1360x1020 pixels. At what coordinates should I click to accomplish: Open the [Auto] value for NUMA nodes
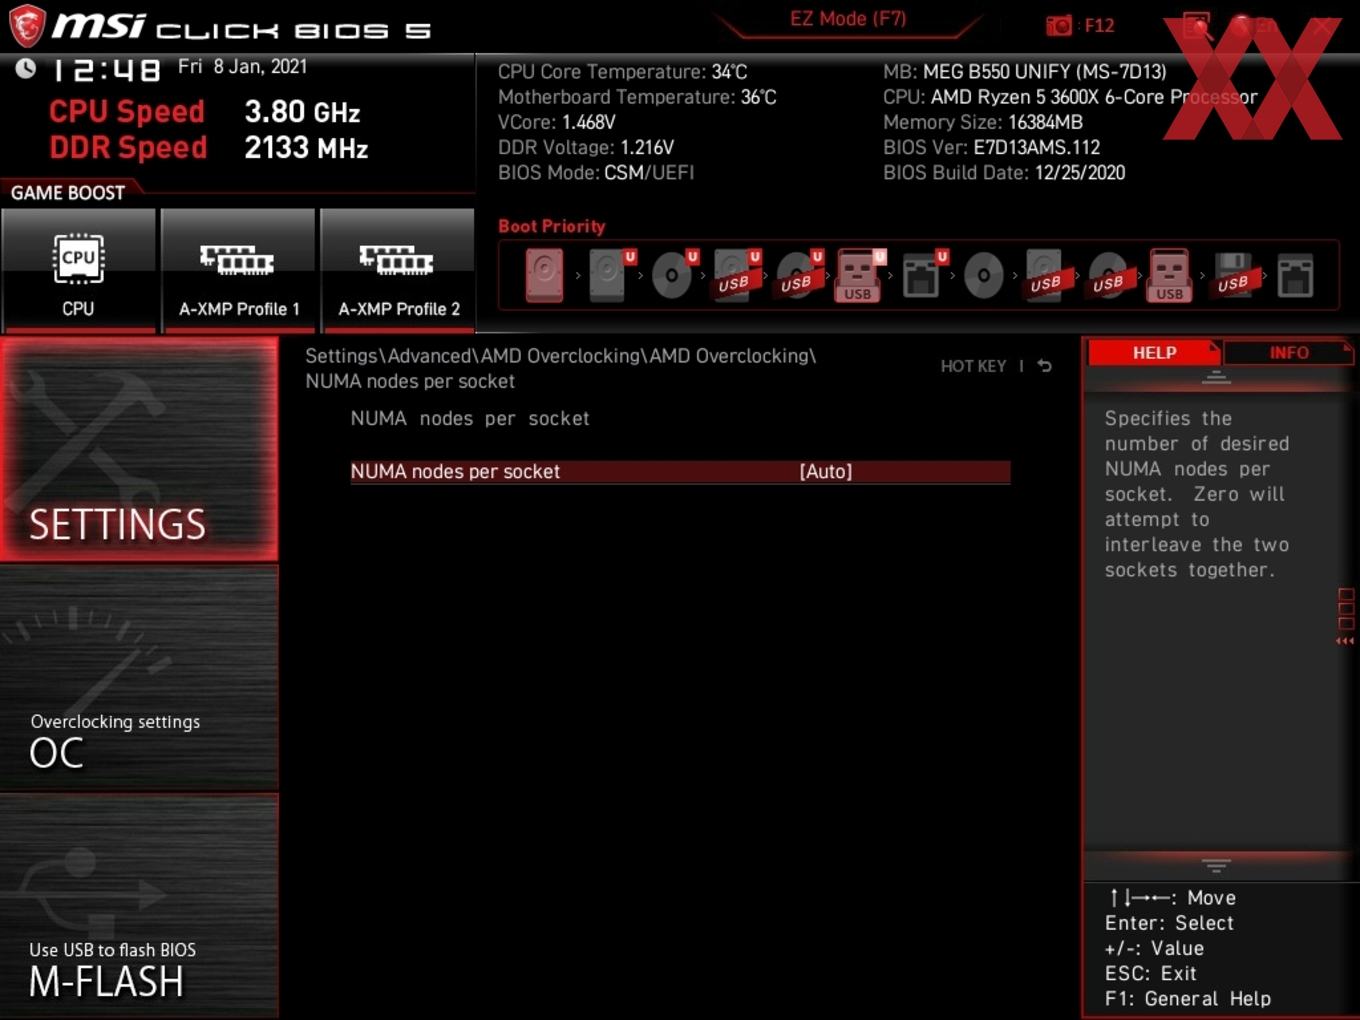(x=826, y=472)
